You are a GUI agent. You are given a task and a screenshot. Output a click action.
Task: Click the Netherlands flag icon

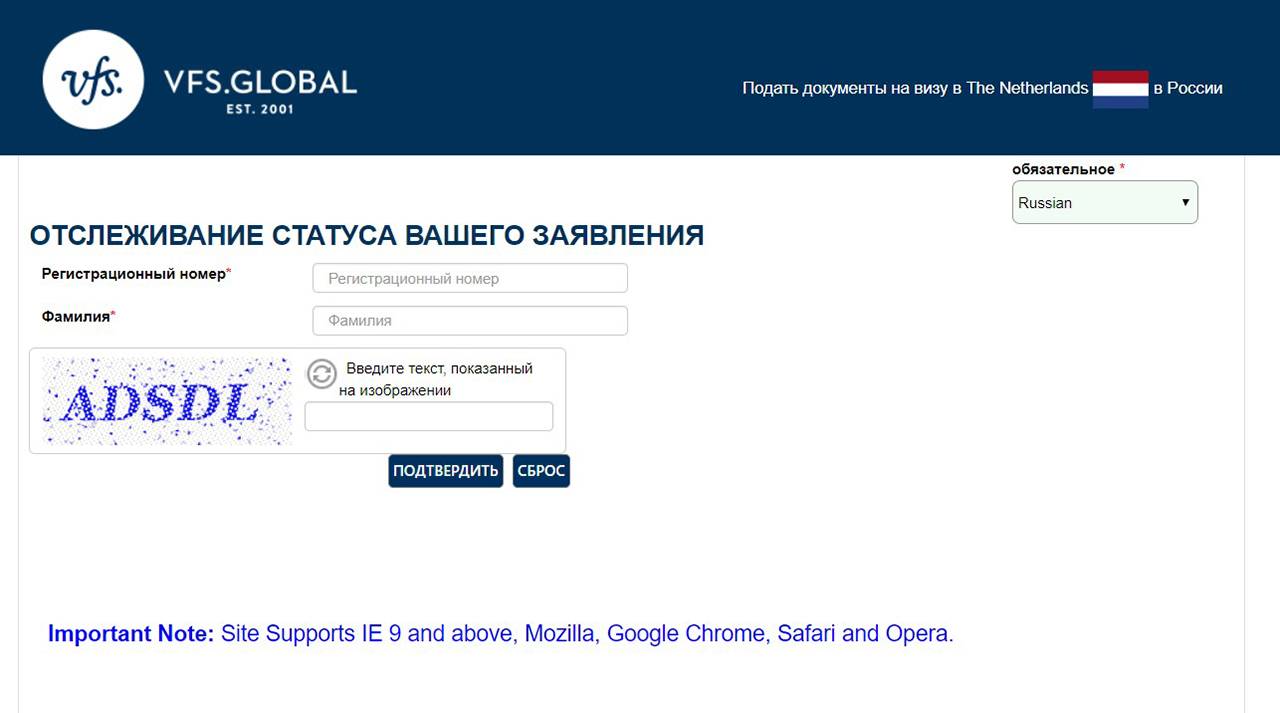[x=1120, y=89]
